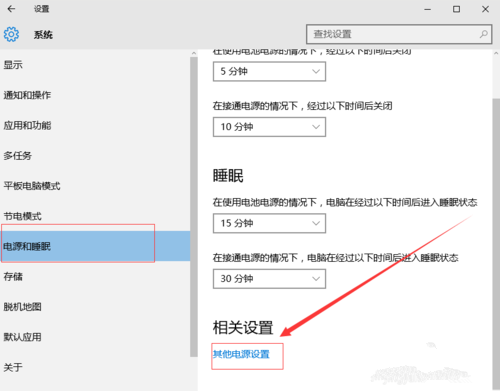The height and width of the screenshot is (391, 502).
Task: Go back with the arrow icon
Action: (11, 9)
